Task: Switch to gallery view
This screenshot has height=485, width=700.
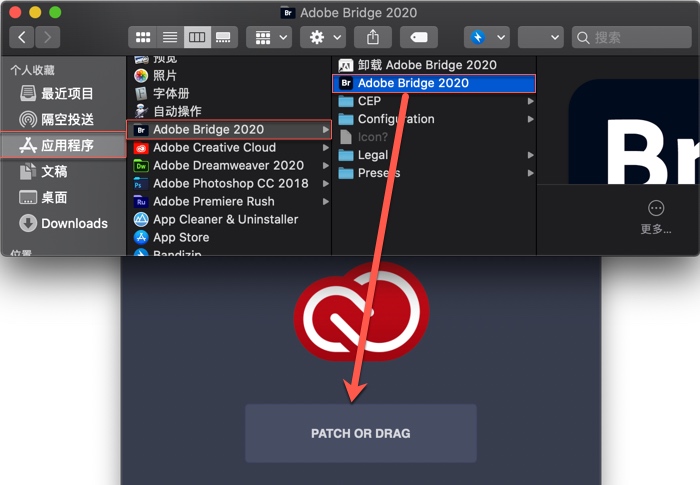Action: [224, 37]
